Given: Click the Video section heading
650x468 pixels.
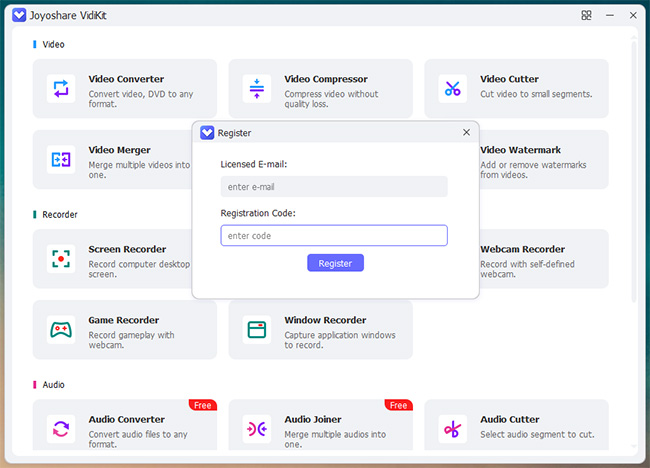Looking at the screenshot, I should pyautogui.click(x=53, y=44).
